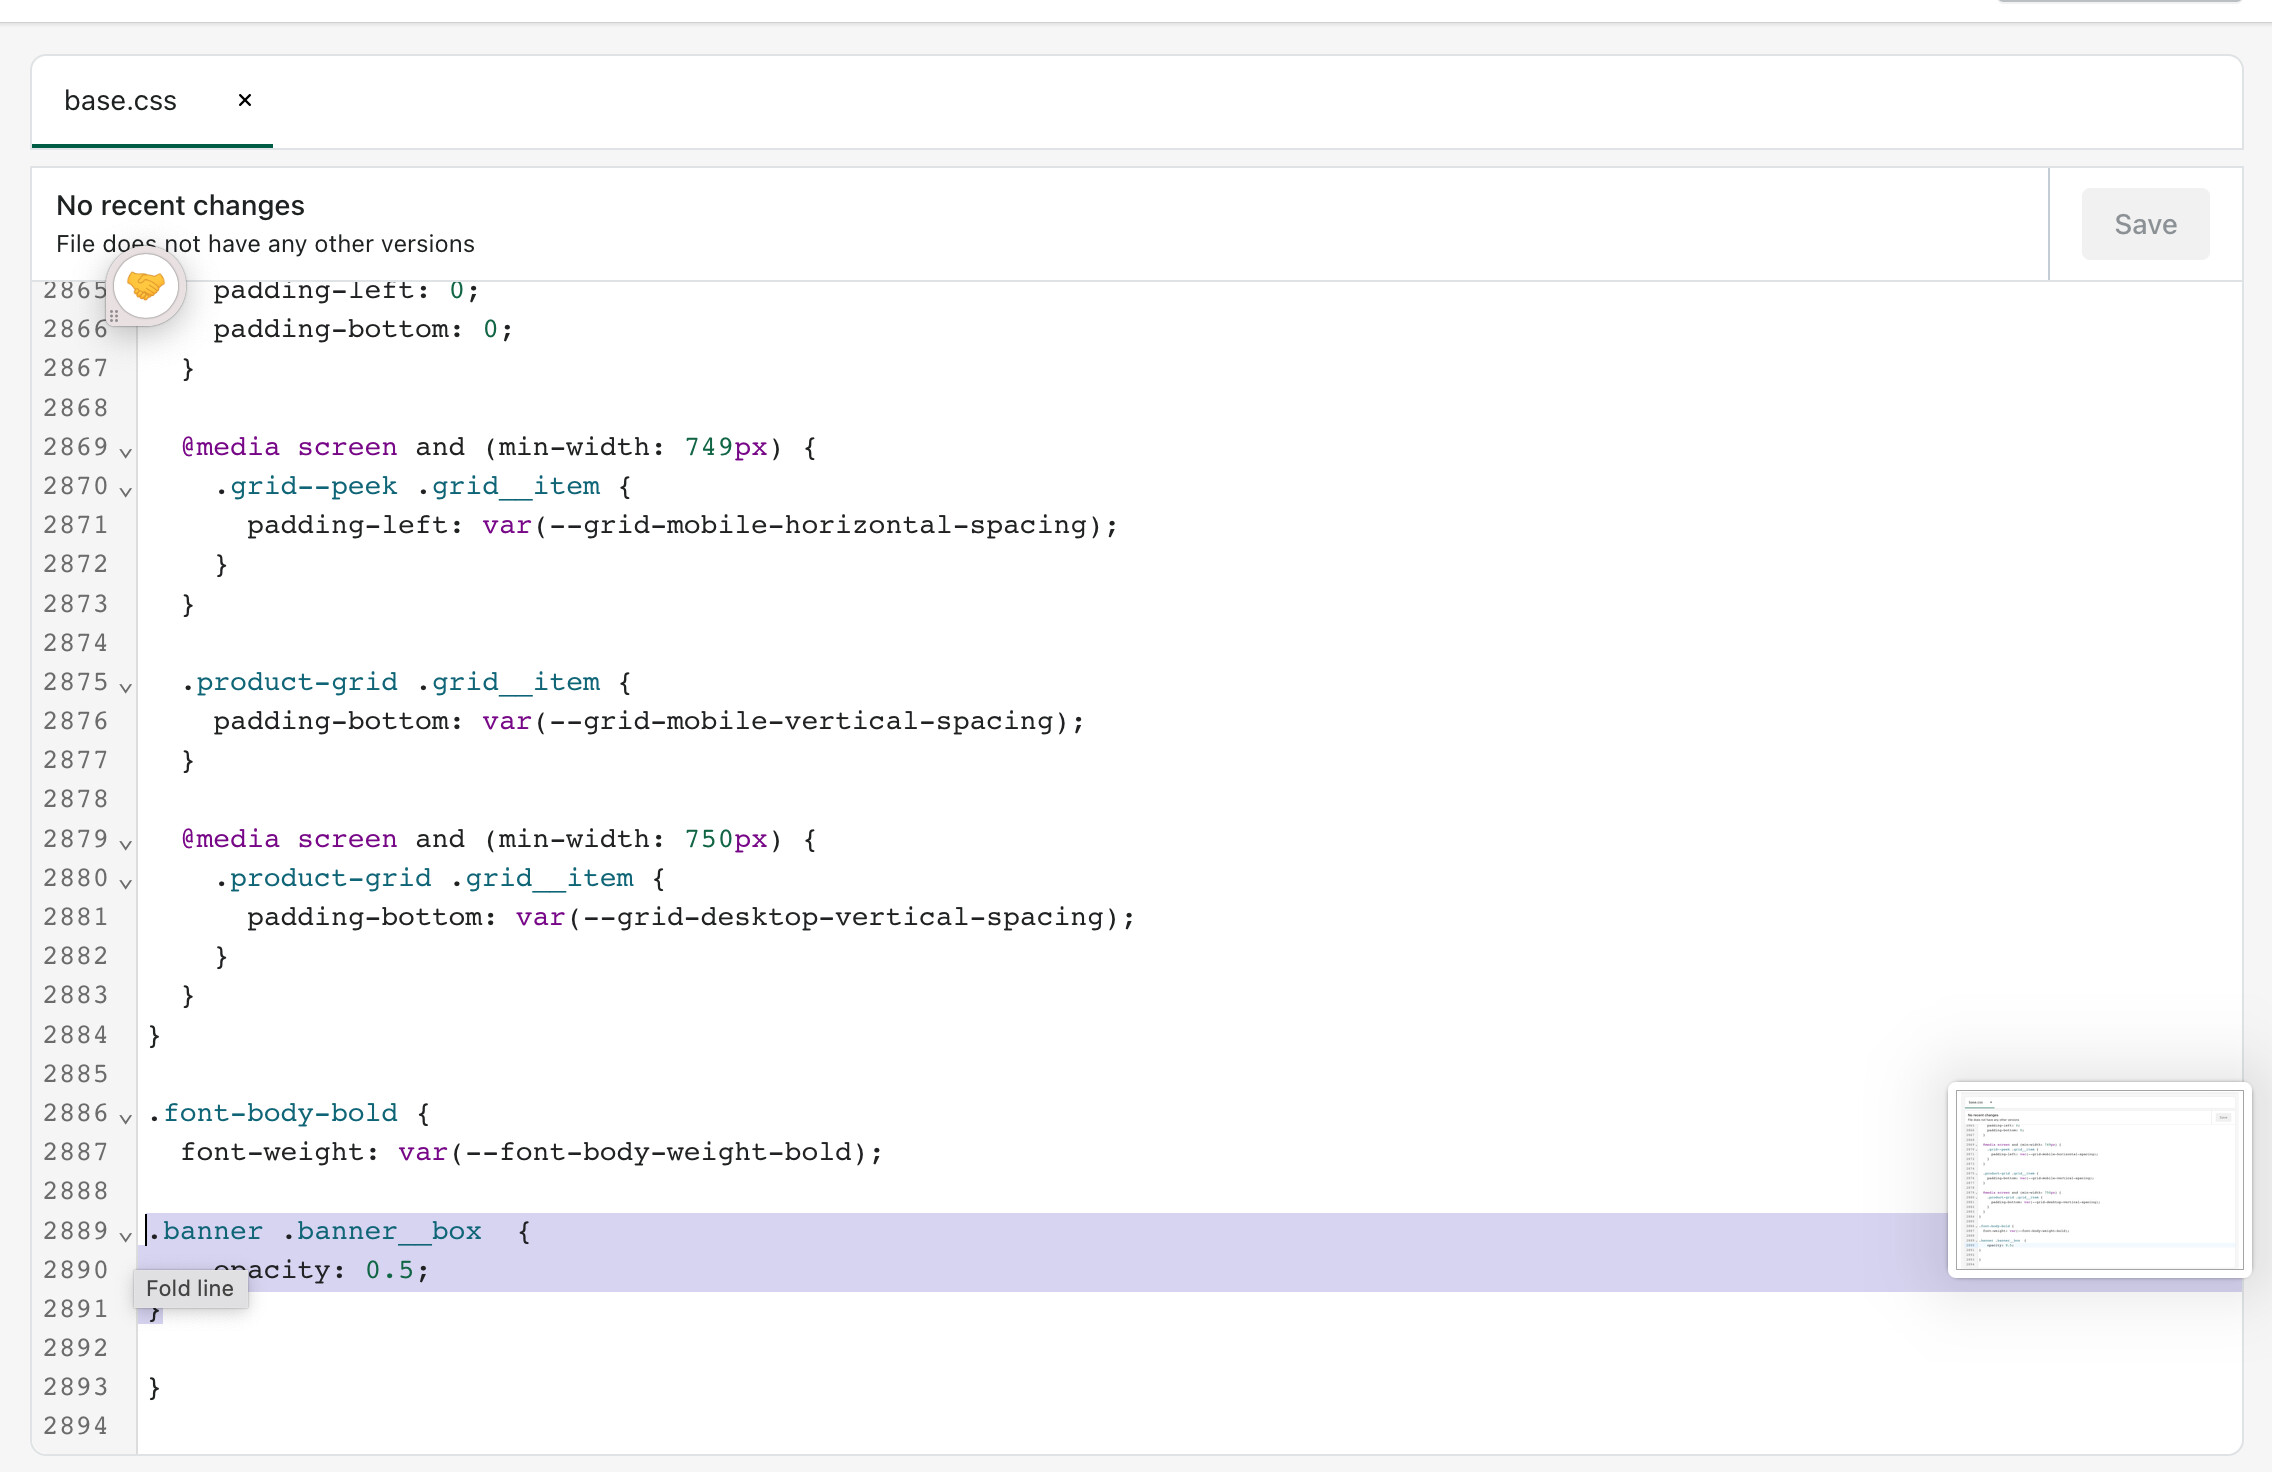Screen dimensions: 2272x1472
Task: Click line number 2884 in gutter
Action: [x=75, y=1034]
